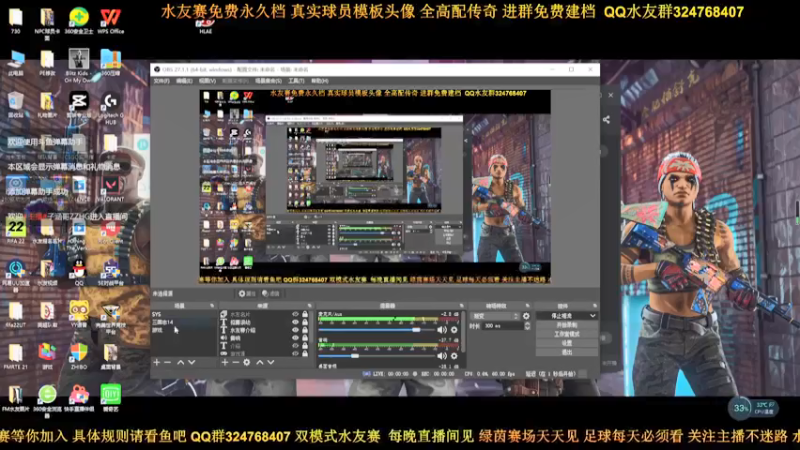Open the WPS Office desktop icon

tap(110, 20)
